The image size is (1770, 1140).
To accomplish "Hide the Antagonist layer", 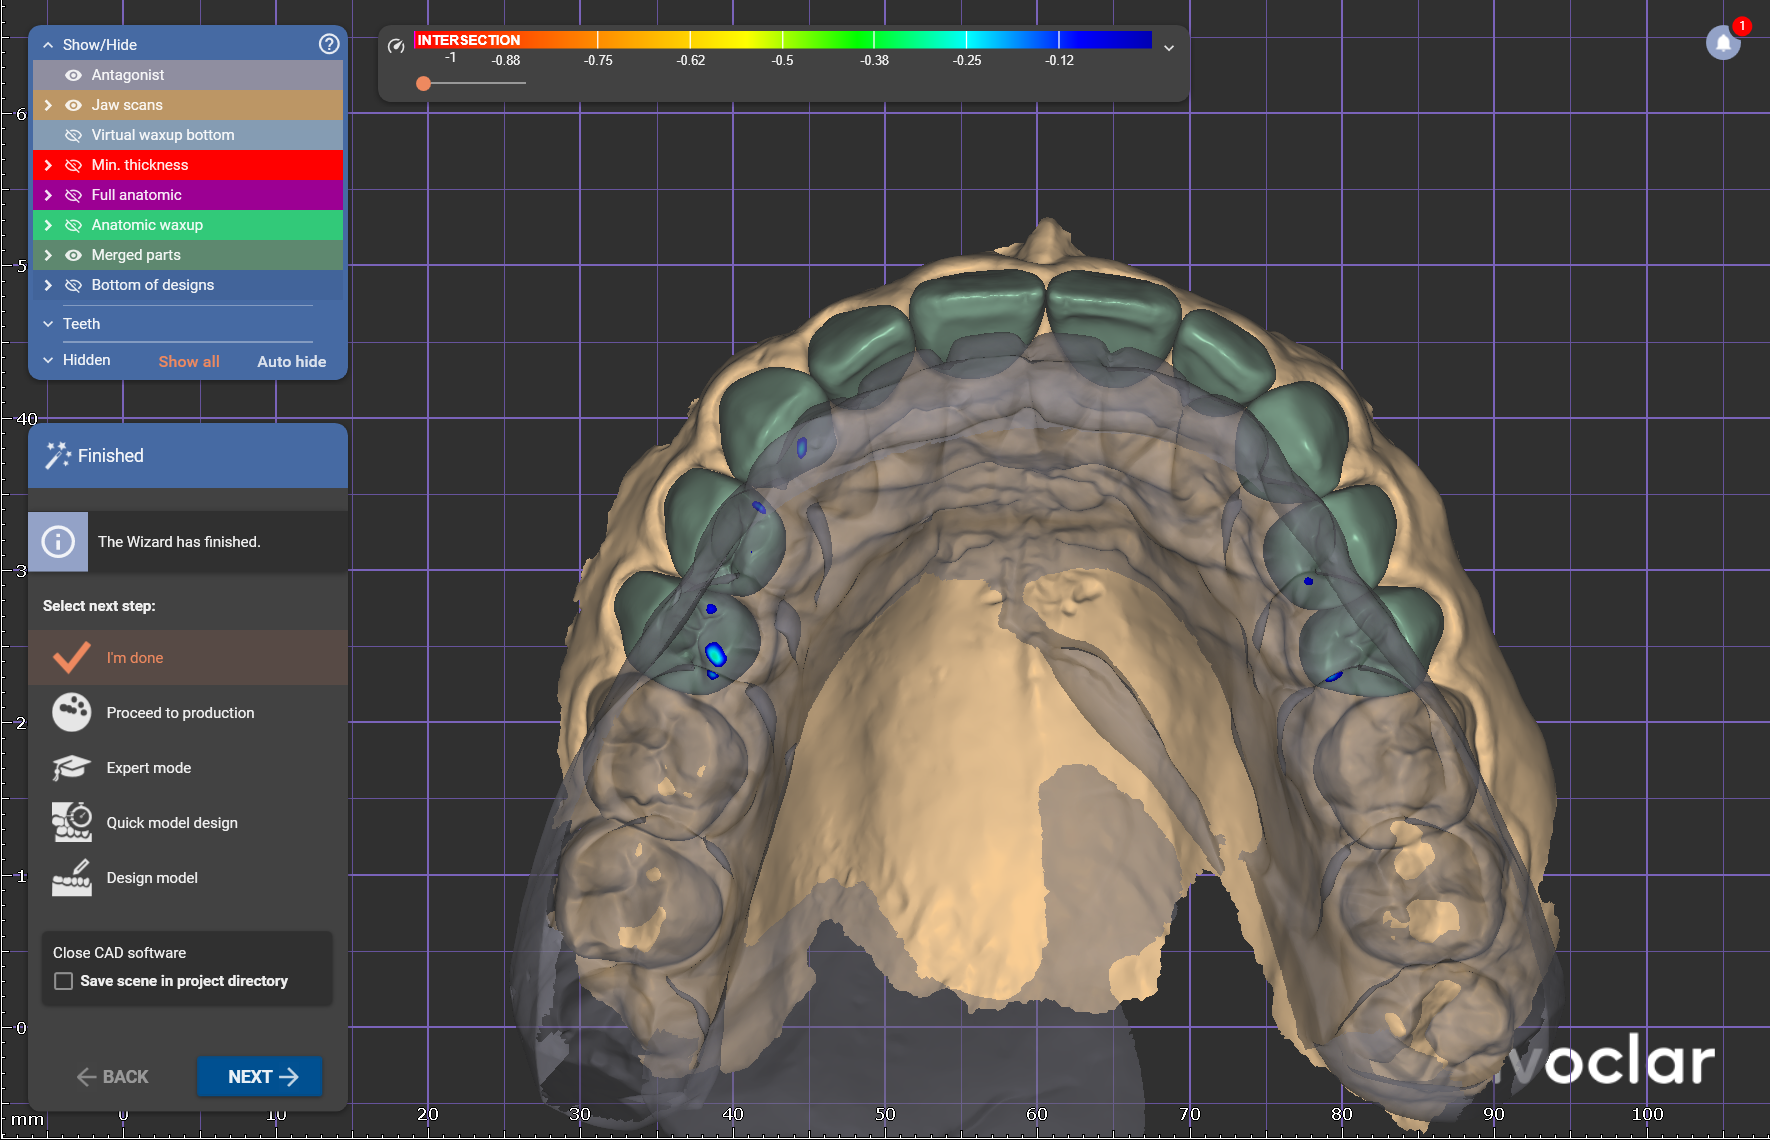I will 73,75.
